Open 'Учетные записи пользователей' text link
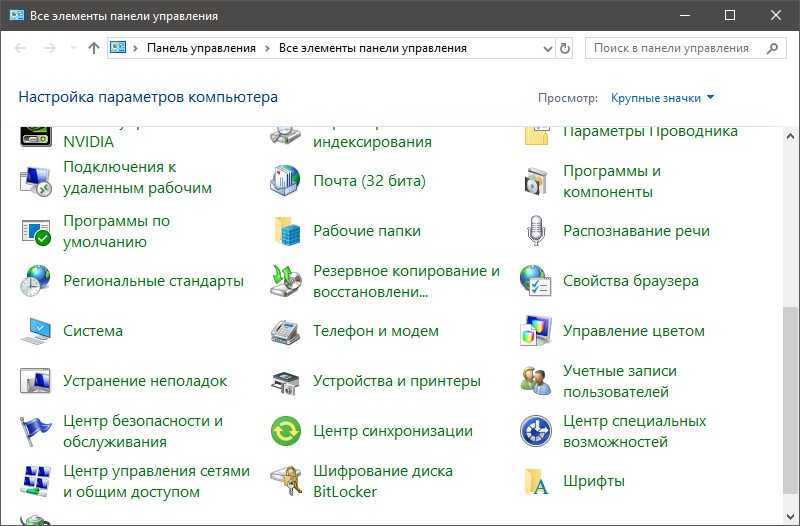This screenshot has height=526, width=800. click(x=619, y=381)
